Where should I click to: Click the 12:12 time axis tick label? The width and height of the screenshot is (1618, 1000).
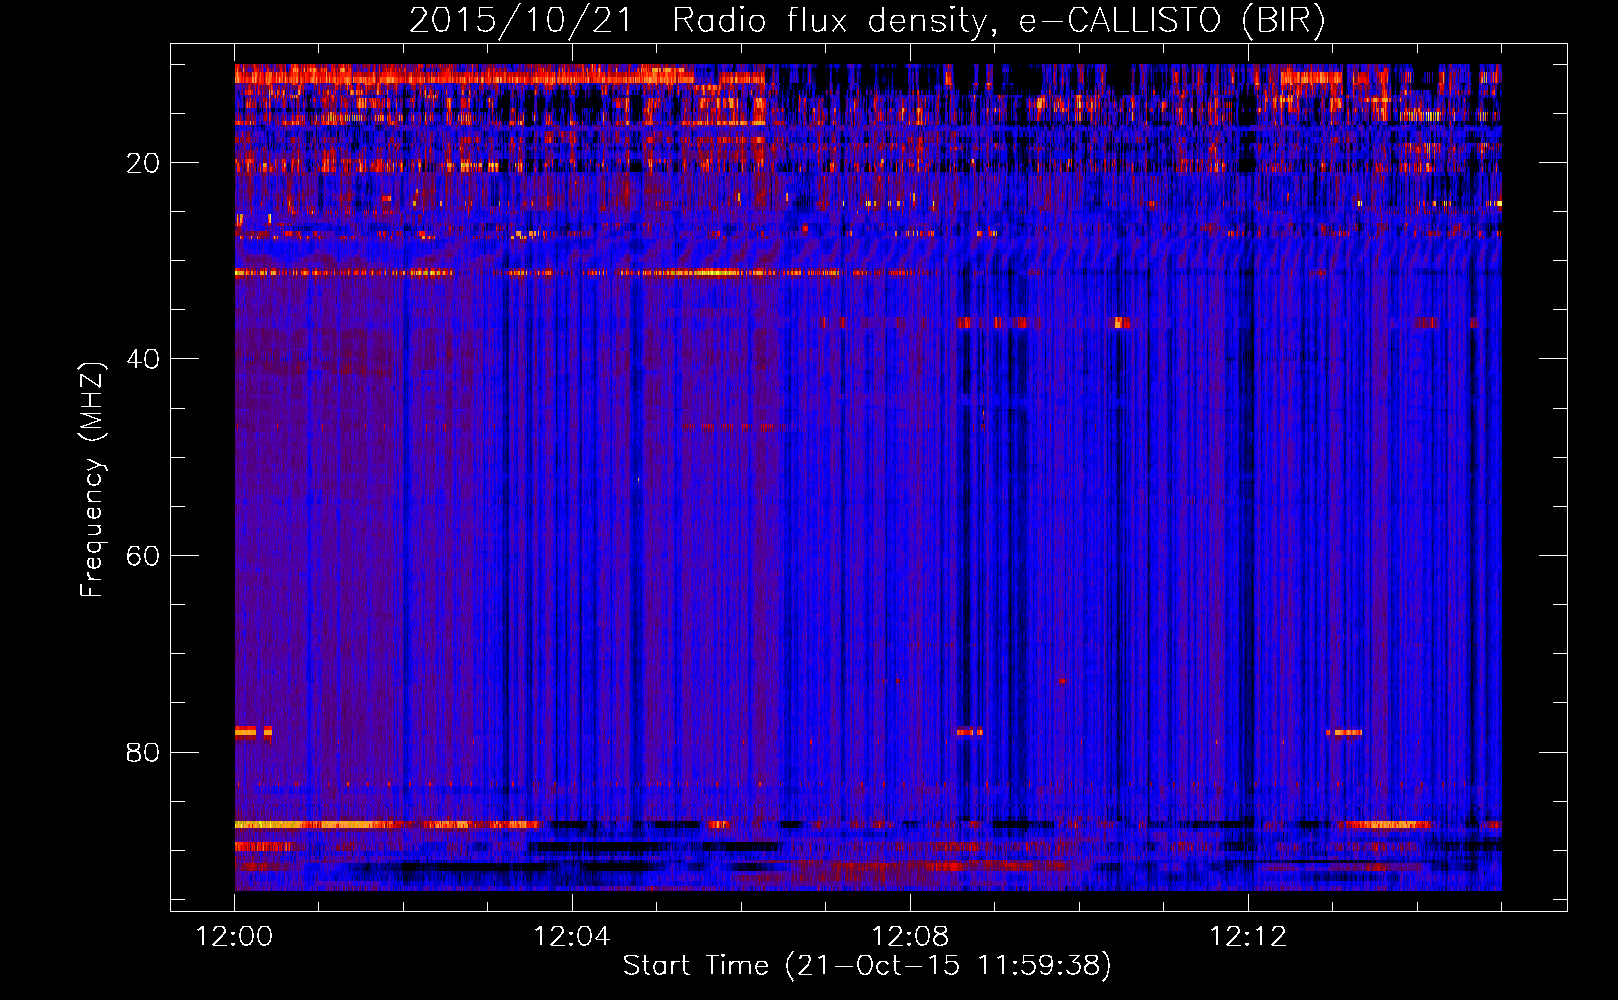click(1248, 937)
